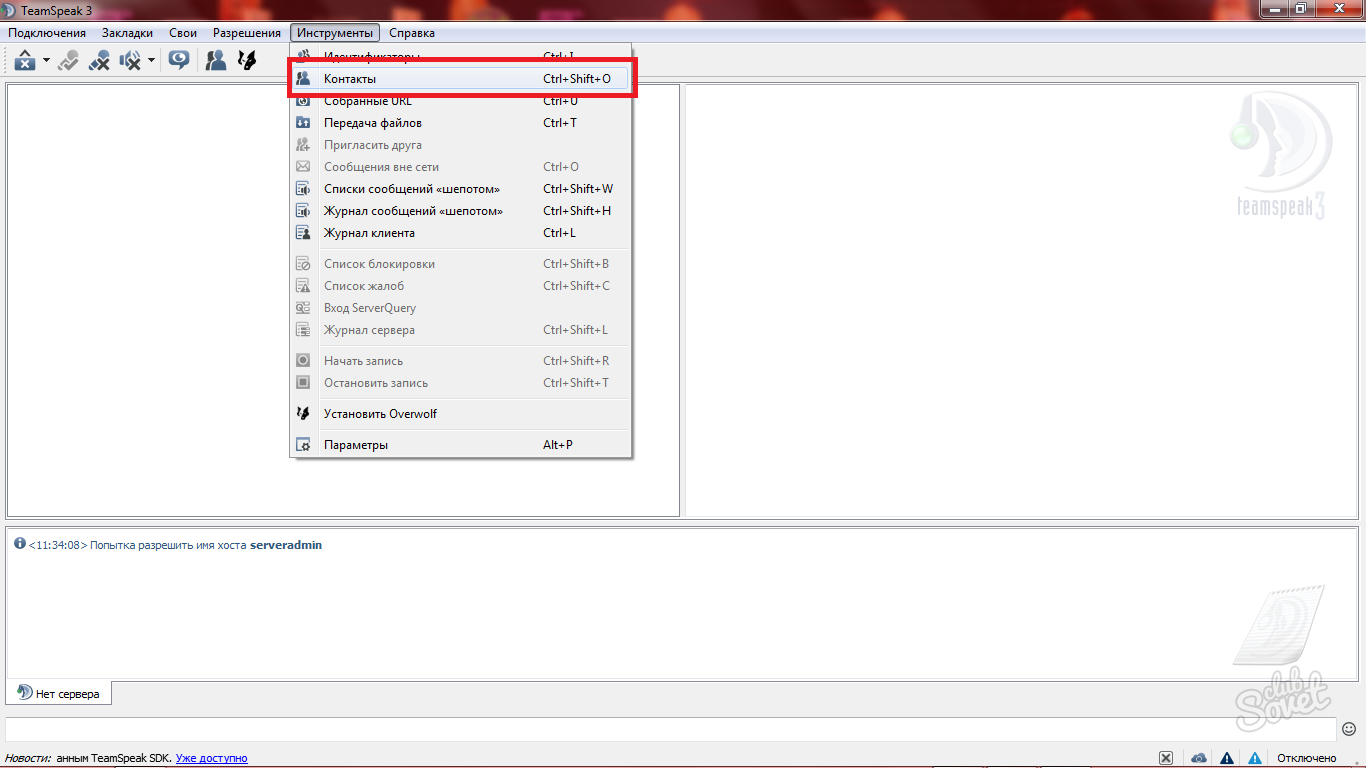Click the Контакты menu item icon
This screenshot has width=1366, height=768.
(303, 79)
